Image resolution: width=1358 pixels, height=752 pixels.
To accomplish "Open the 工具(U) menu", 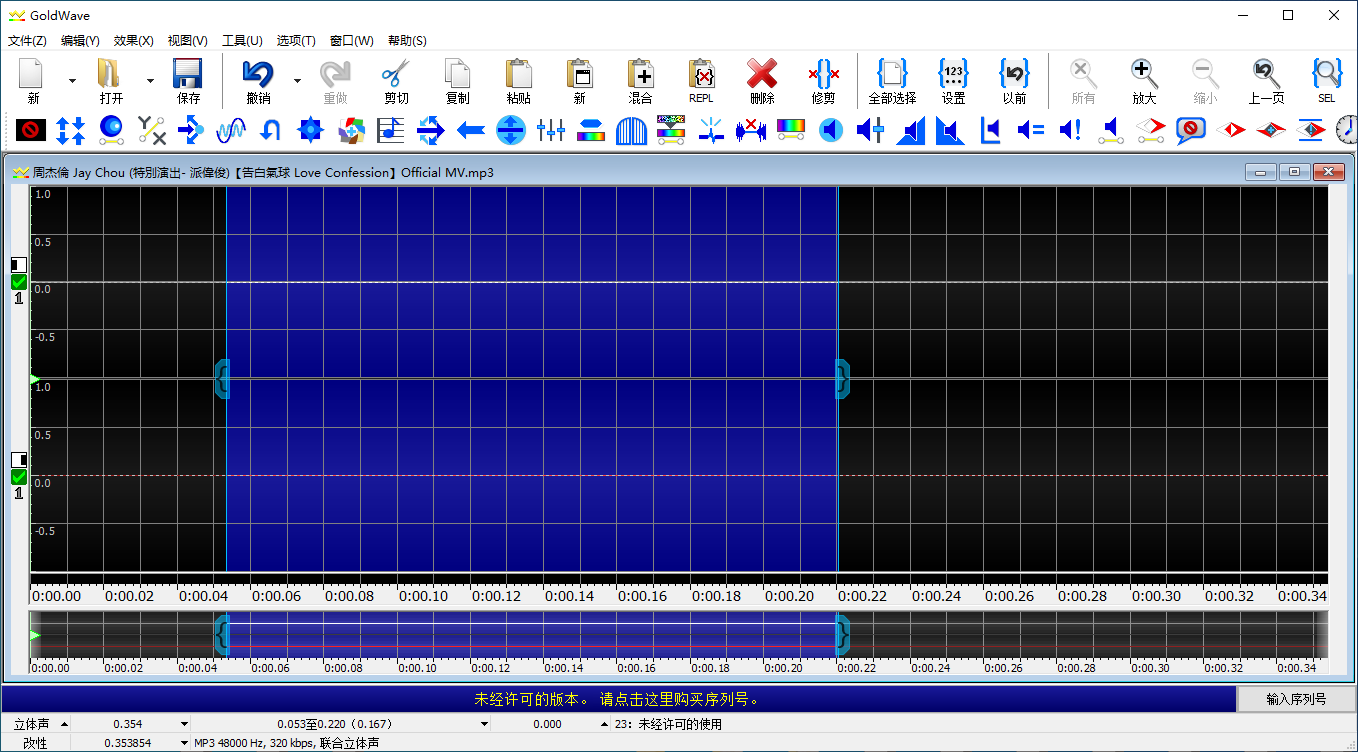I will 242,41.
